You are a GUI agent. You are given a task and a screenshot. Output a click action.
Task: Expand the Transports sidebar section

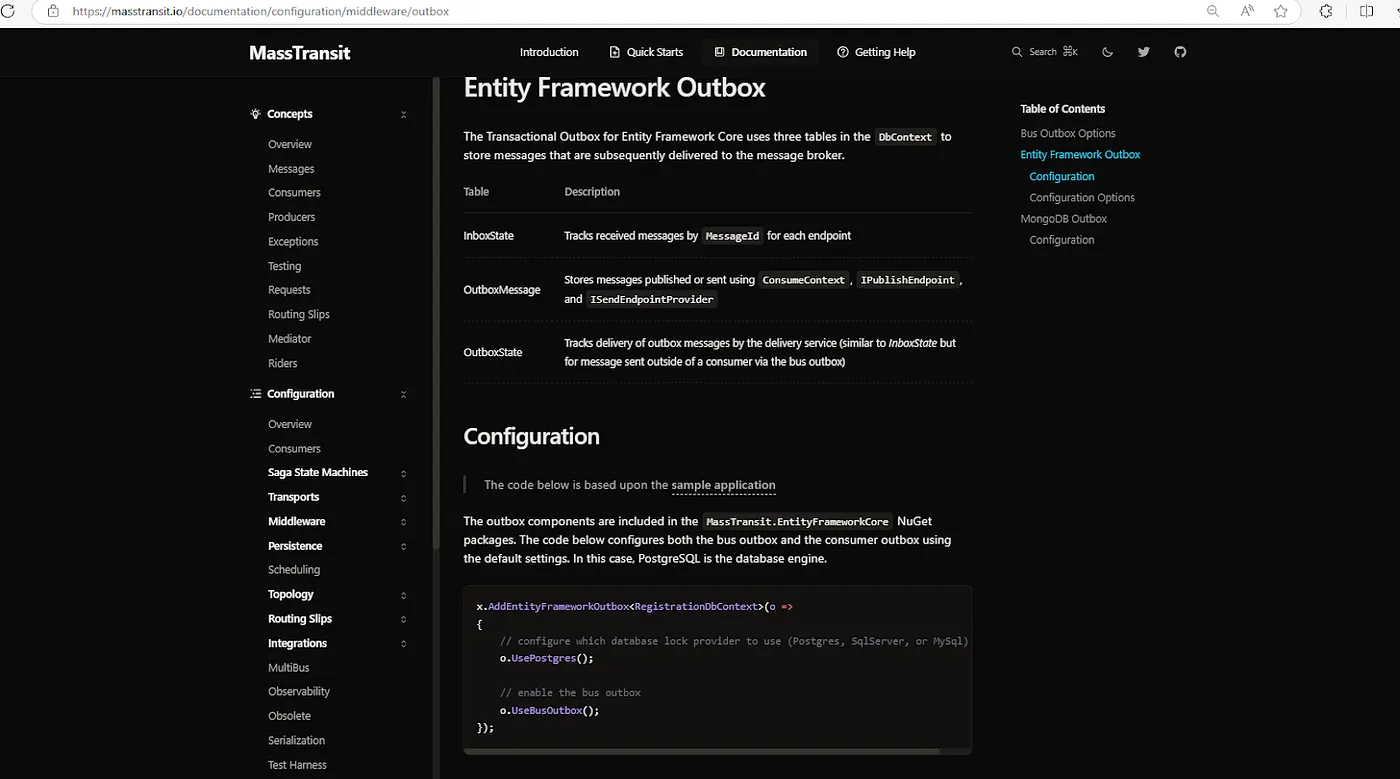403,498
